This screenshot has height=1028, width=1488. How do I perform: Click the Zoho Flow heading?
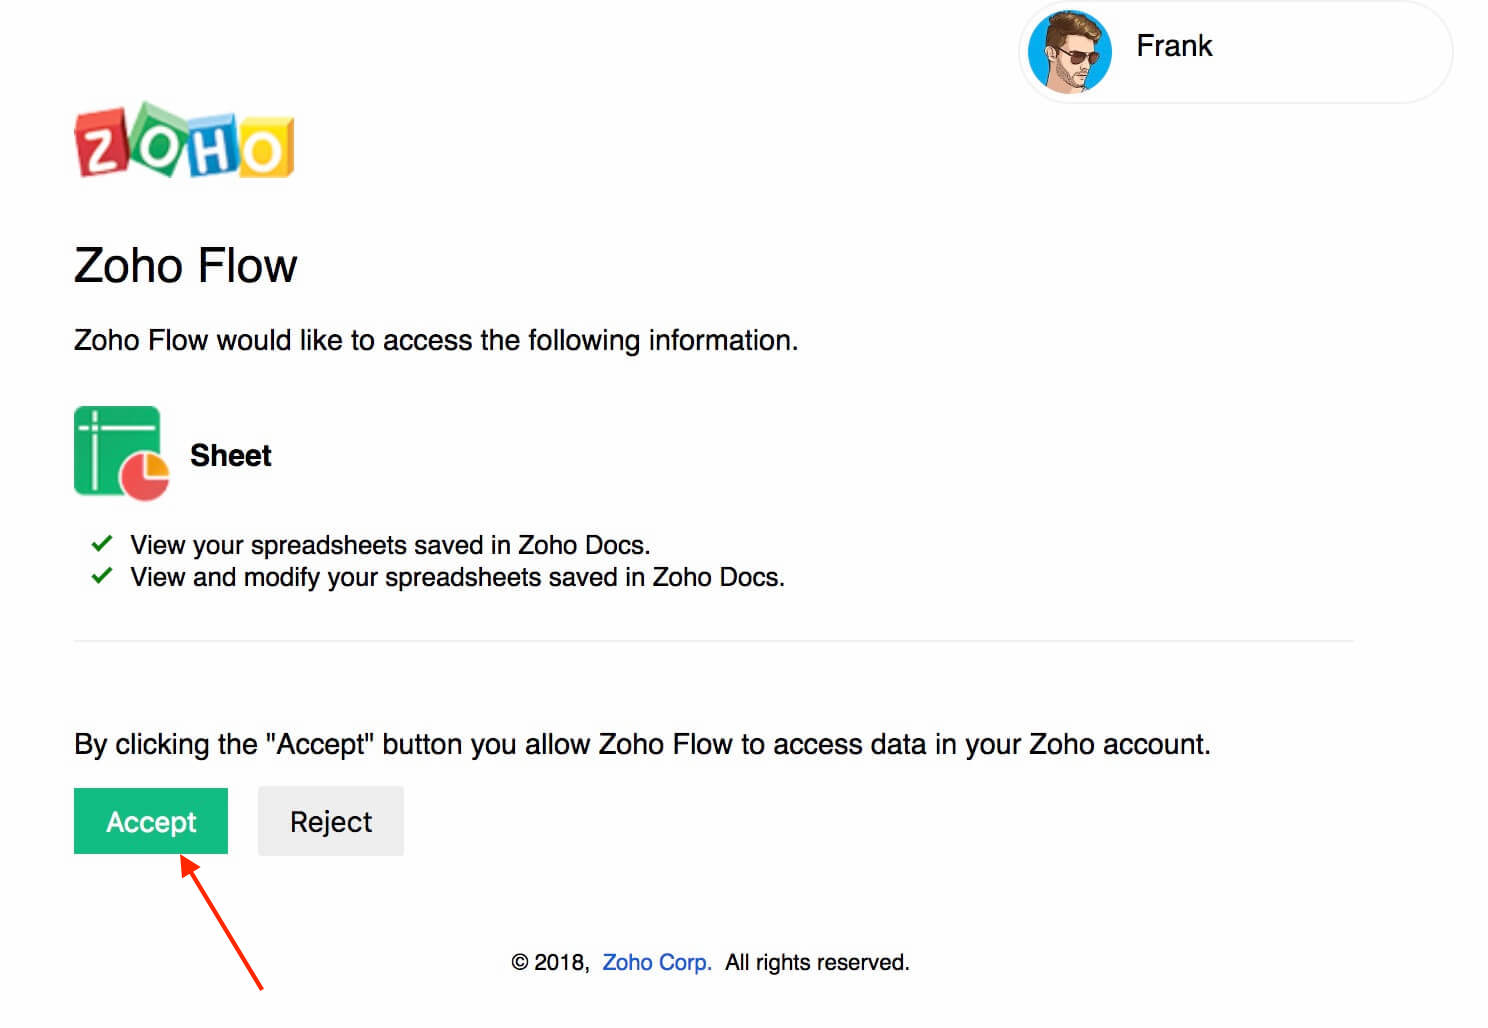(186, 266)
